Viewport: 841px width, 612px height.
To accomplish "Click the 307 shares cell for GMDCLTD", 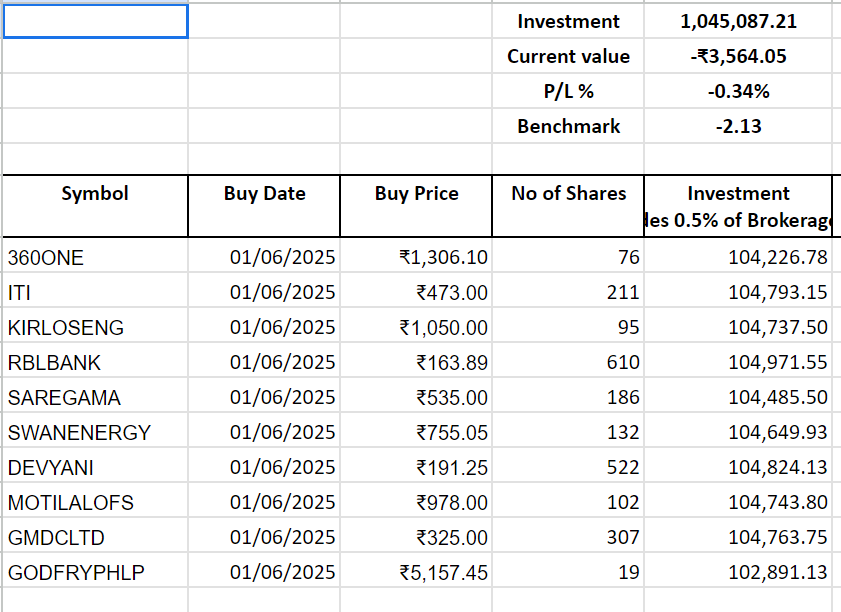I will (x=568, y=537).
